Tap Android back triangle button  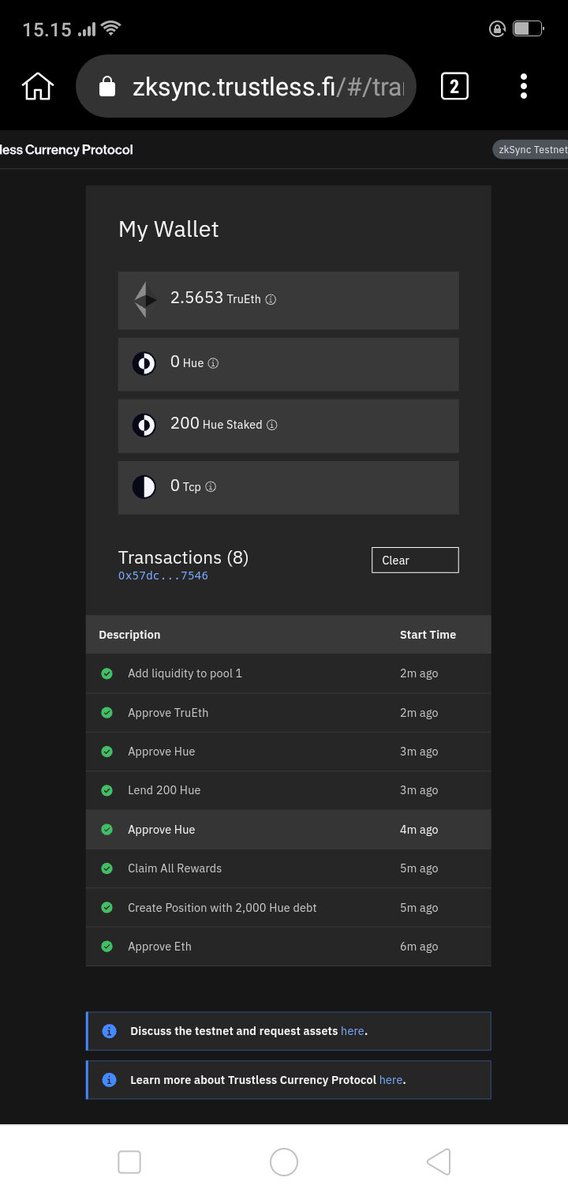point(438,1162)
